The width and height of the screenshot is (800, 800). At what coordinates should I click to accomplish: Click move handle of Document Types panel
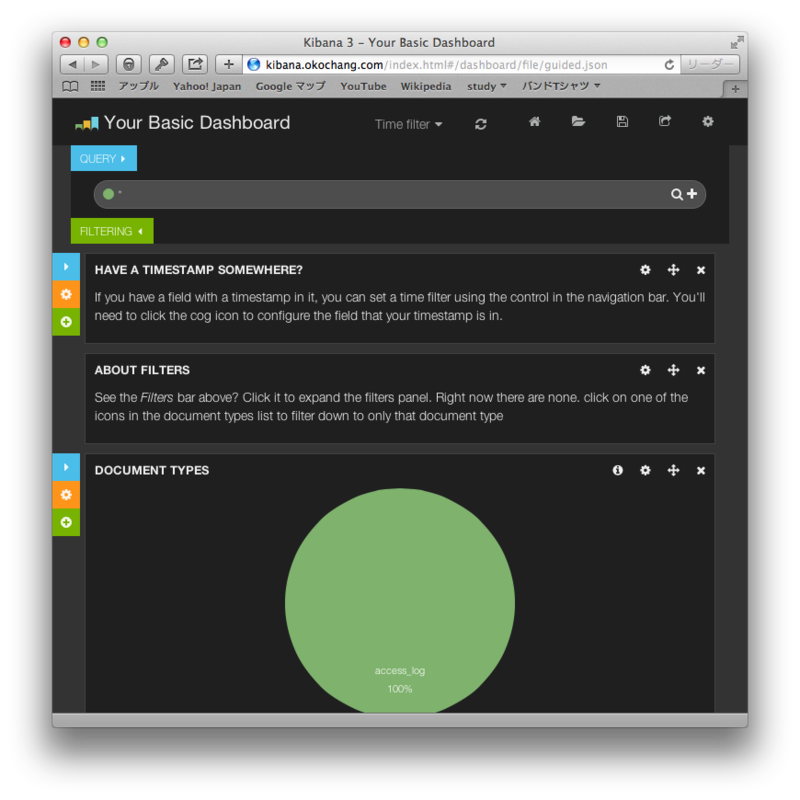click(x=673, y=470)
